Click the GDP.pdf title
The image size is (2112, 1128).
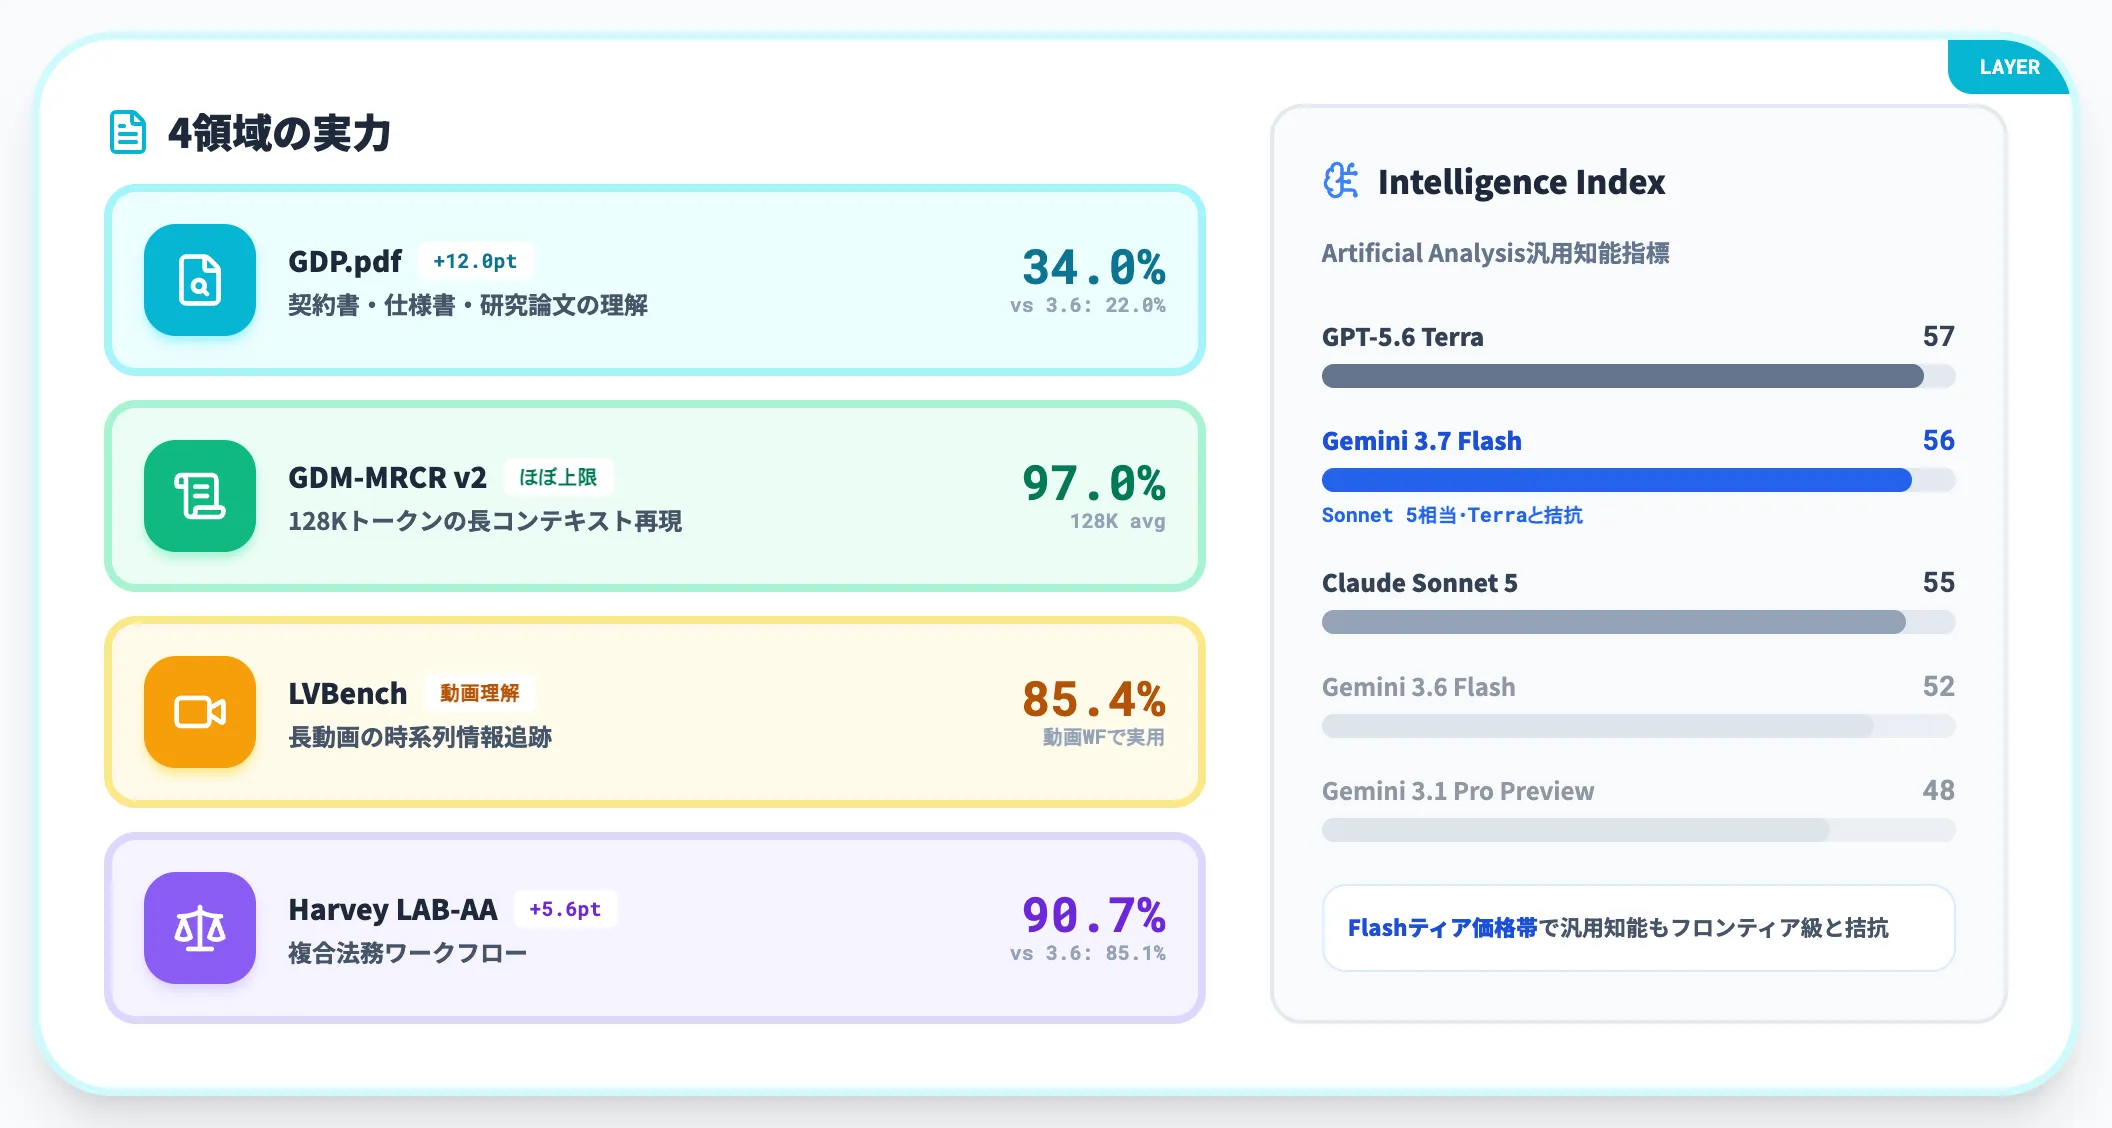click(345, 261)
